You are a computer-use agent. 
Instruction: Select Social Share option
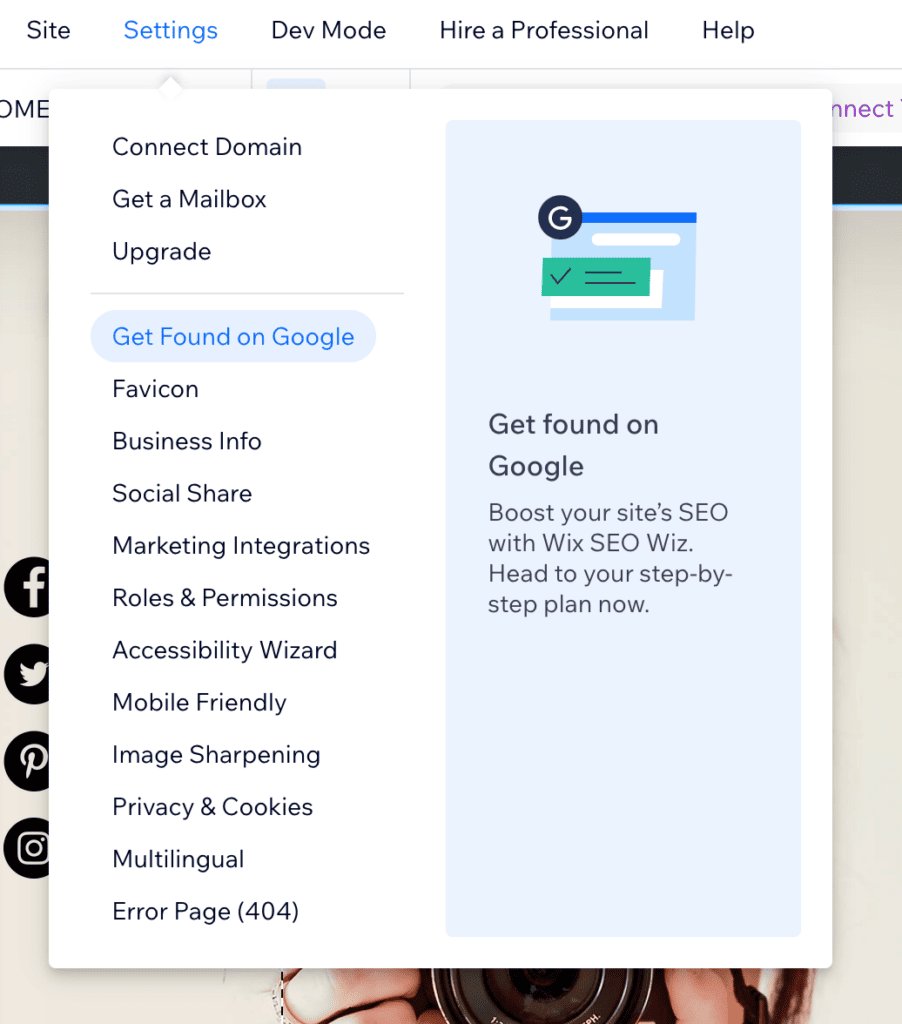click(182, 494)
